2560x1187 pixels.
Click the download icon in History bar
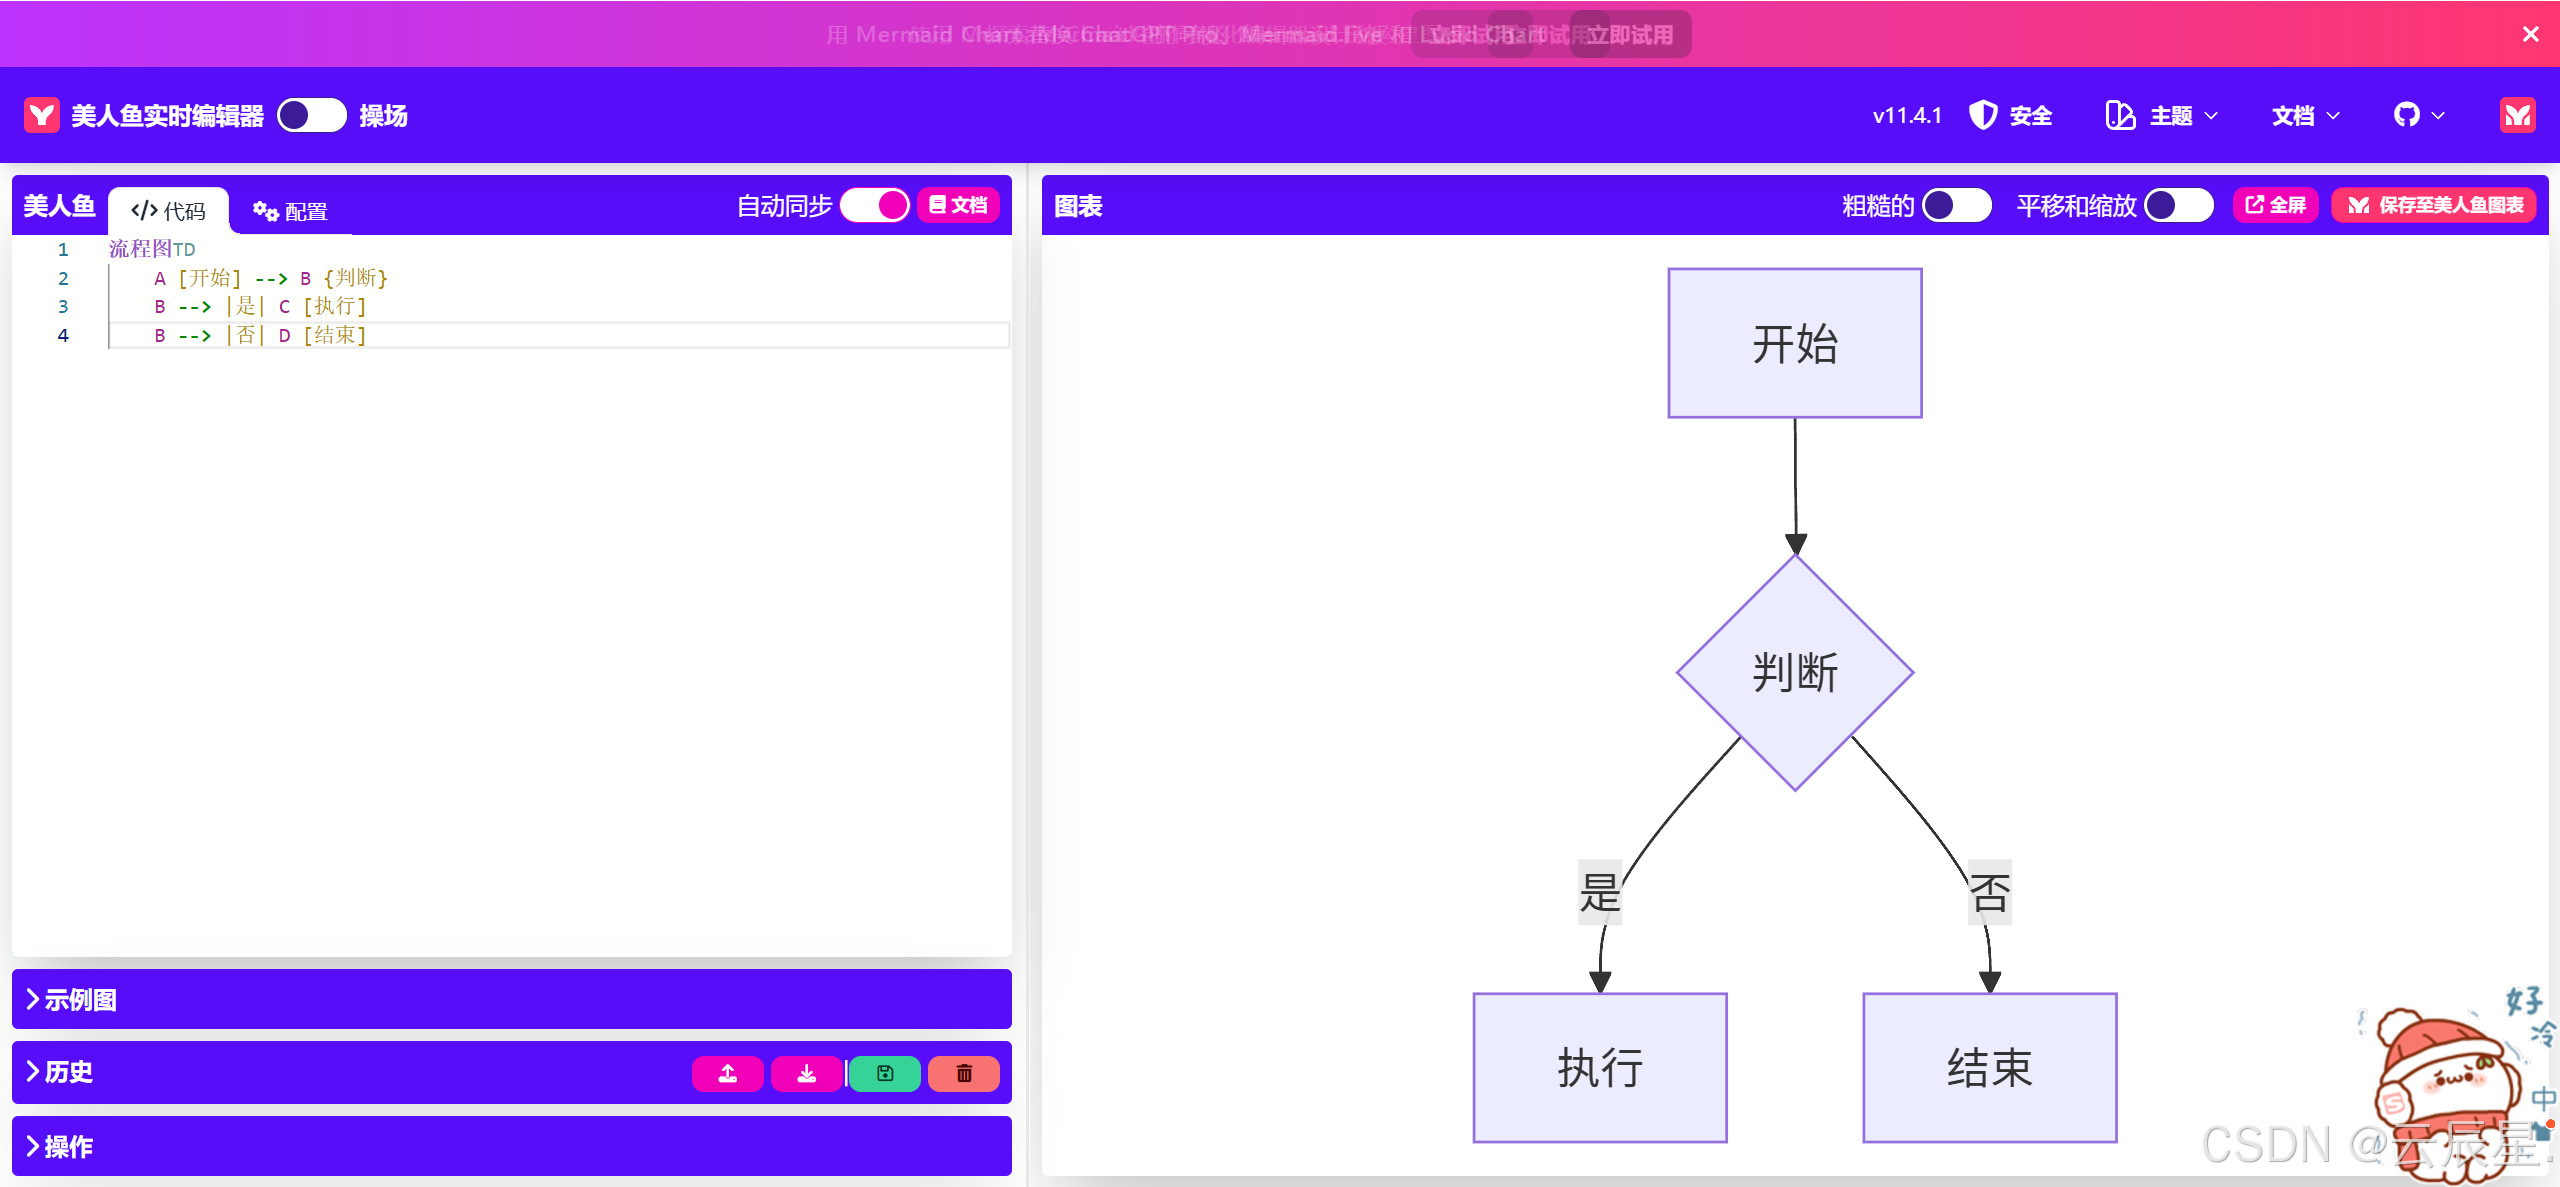click(806, 1073)
